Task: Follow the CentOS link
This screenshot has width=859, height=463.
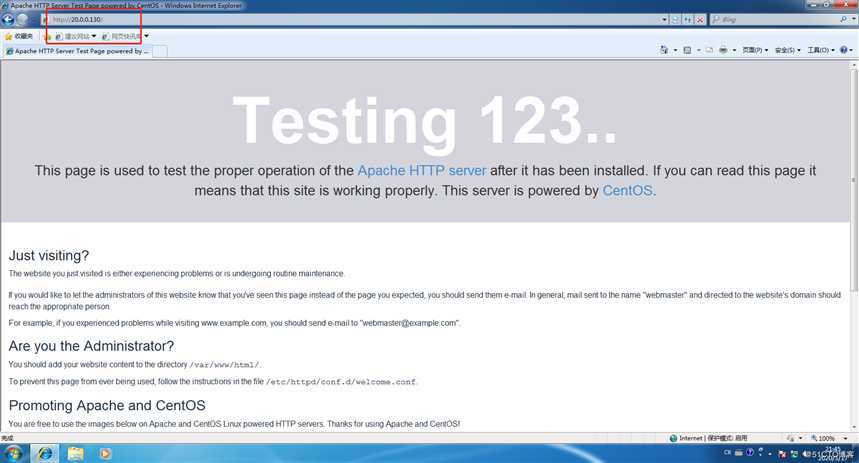Action: click(x=627, y=191)
